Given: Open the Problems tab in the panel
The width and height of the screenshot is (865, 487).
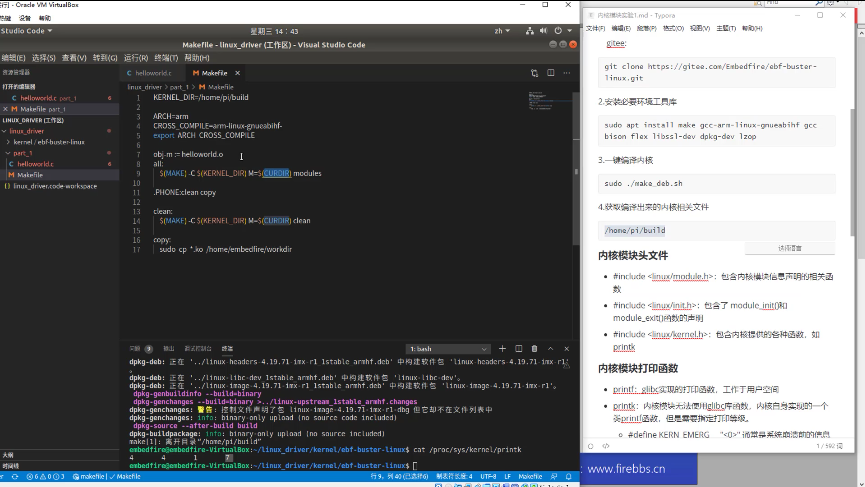Looking at the screenshot, I should pyautogui.click(x=140, y=349).
